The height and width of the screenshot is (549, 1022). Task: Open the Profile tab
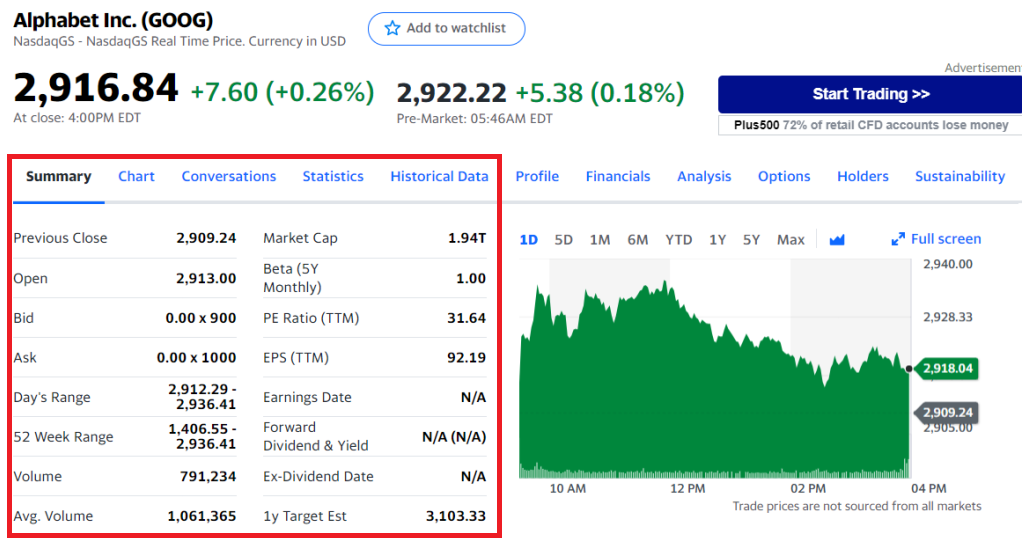(x=537, y=177)
